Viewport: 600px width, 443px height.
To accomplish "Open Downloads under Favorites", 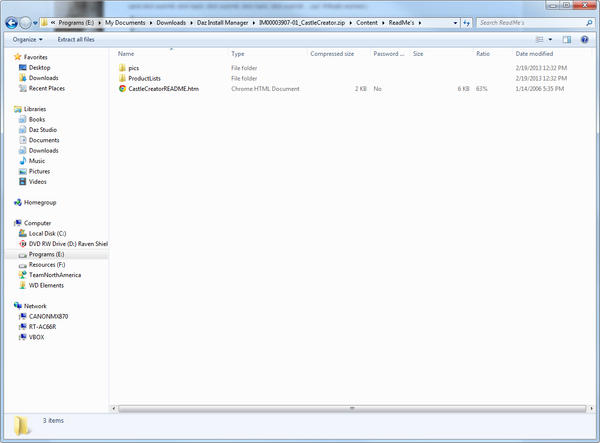I will [44, 78].
